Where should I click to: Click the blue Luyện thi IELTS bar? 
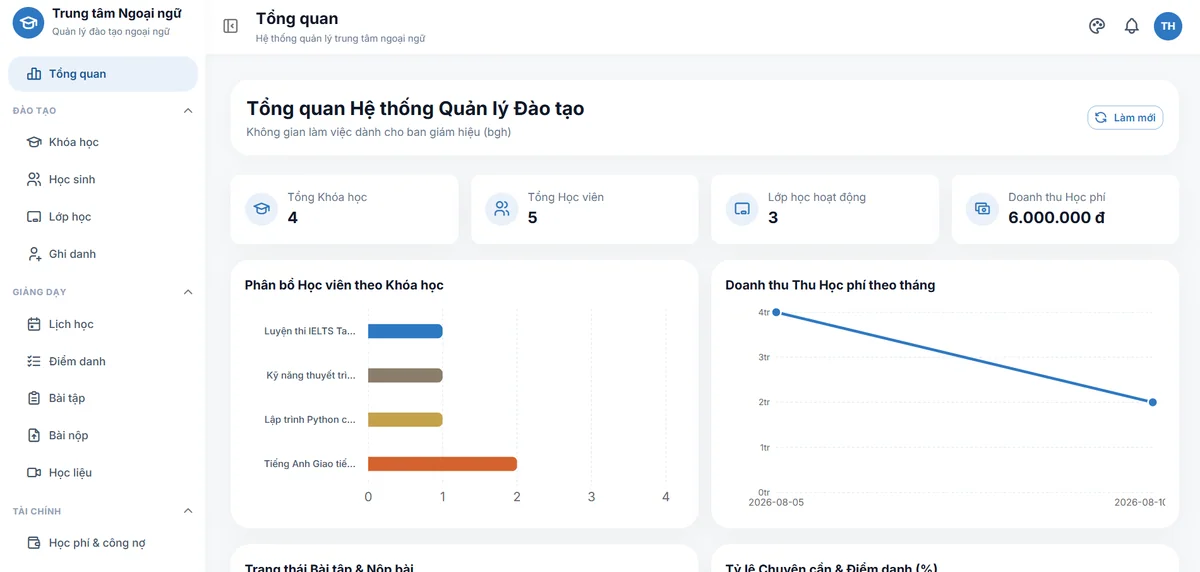click(x=405, y=331)
